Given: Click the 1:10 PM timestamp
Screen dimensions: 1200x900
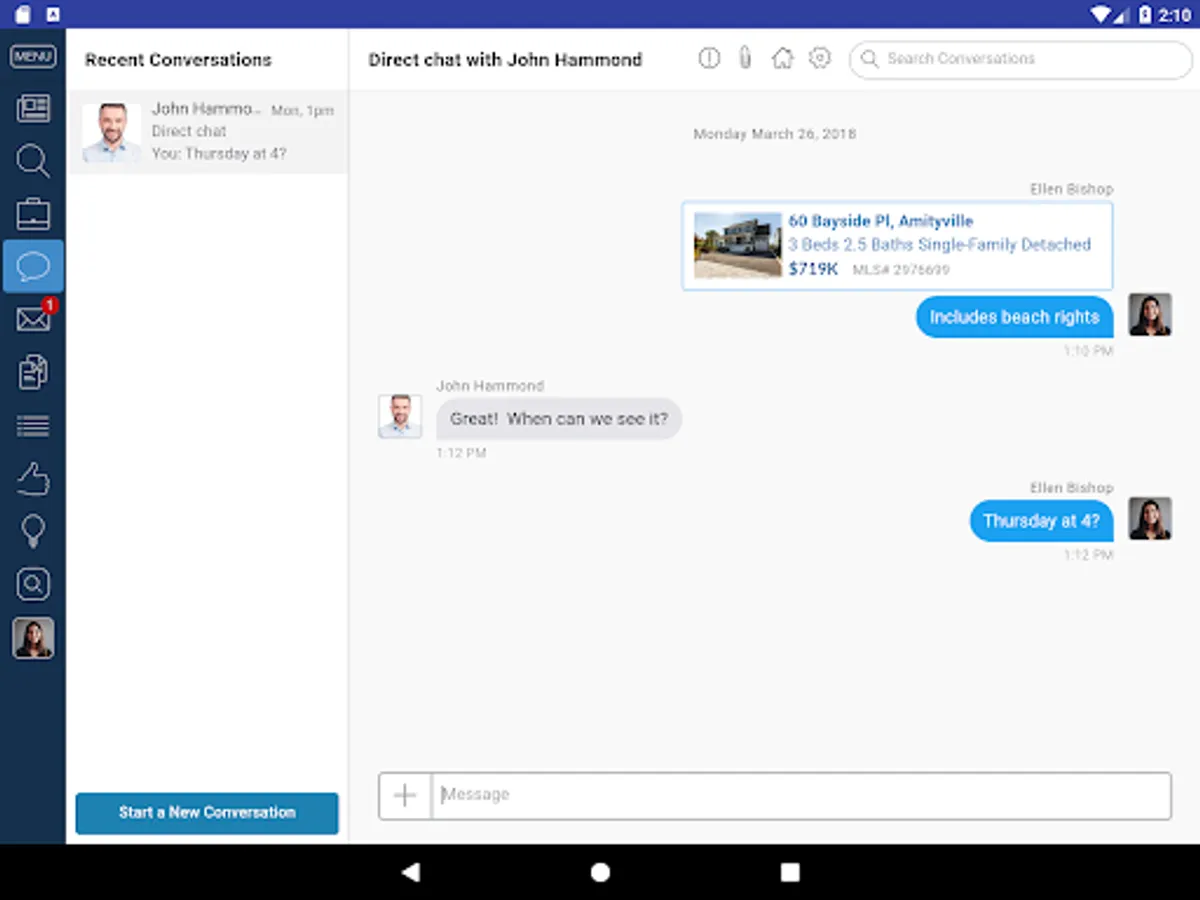Looking at the screenshot, I should click(1088, 351).
